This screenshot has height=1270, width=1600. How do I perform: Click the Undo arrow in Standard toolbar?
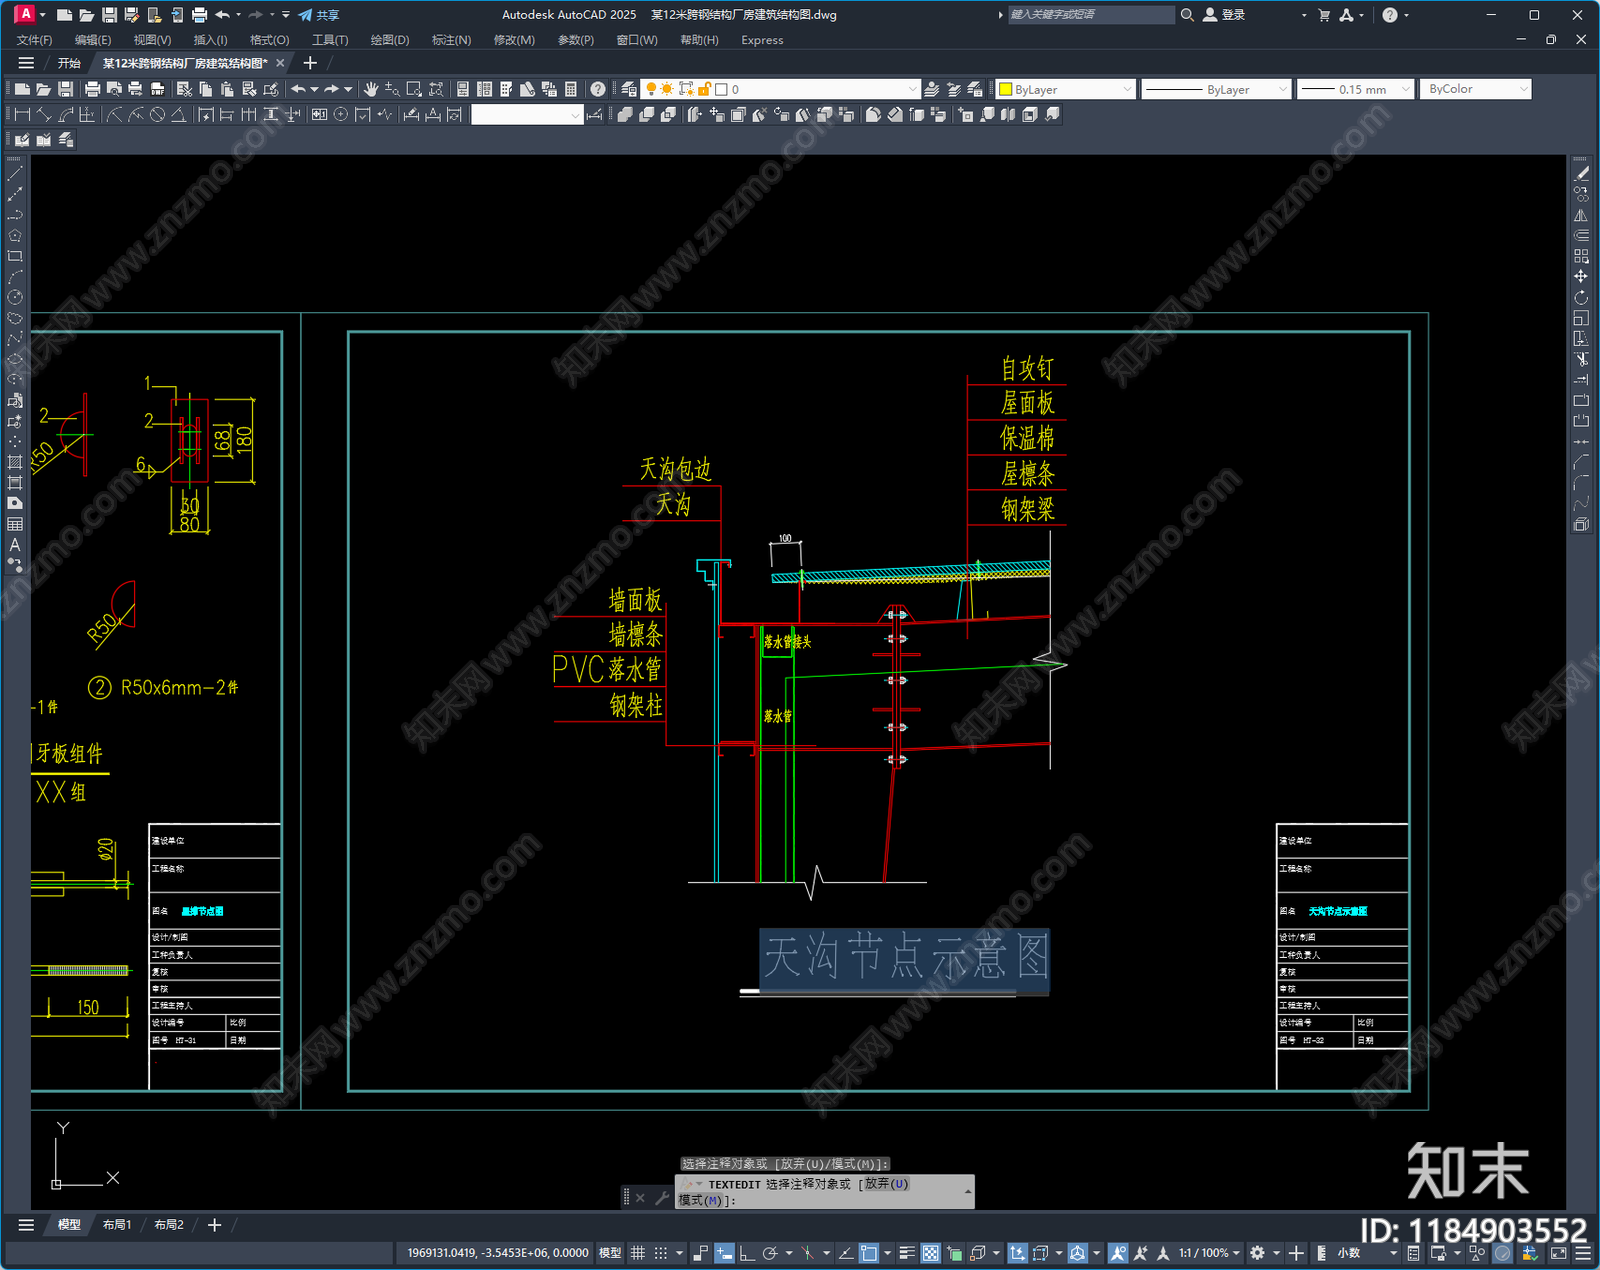pyautogui.click(x=298, y=89)
